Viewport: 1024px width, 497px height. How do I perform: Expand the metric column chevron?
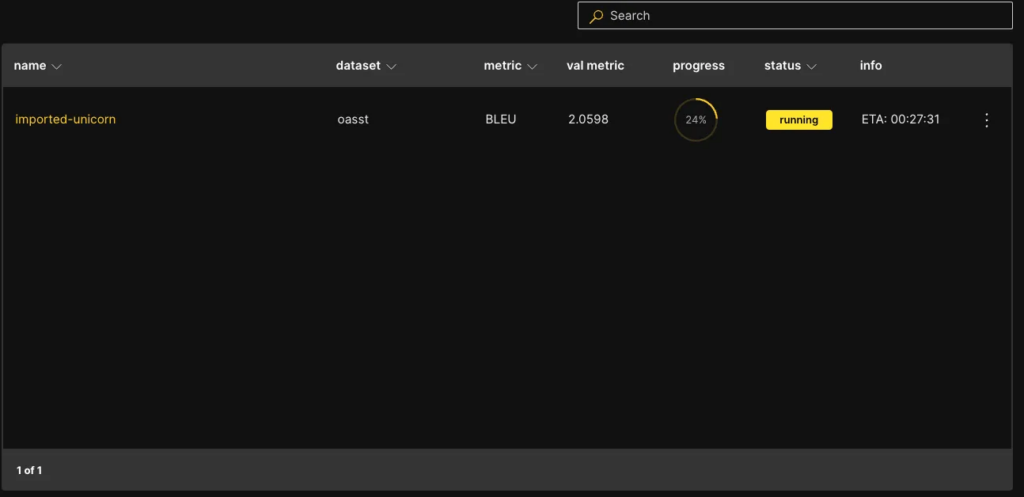click(x=533, y=67)
